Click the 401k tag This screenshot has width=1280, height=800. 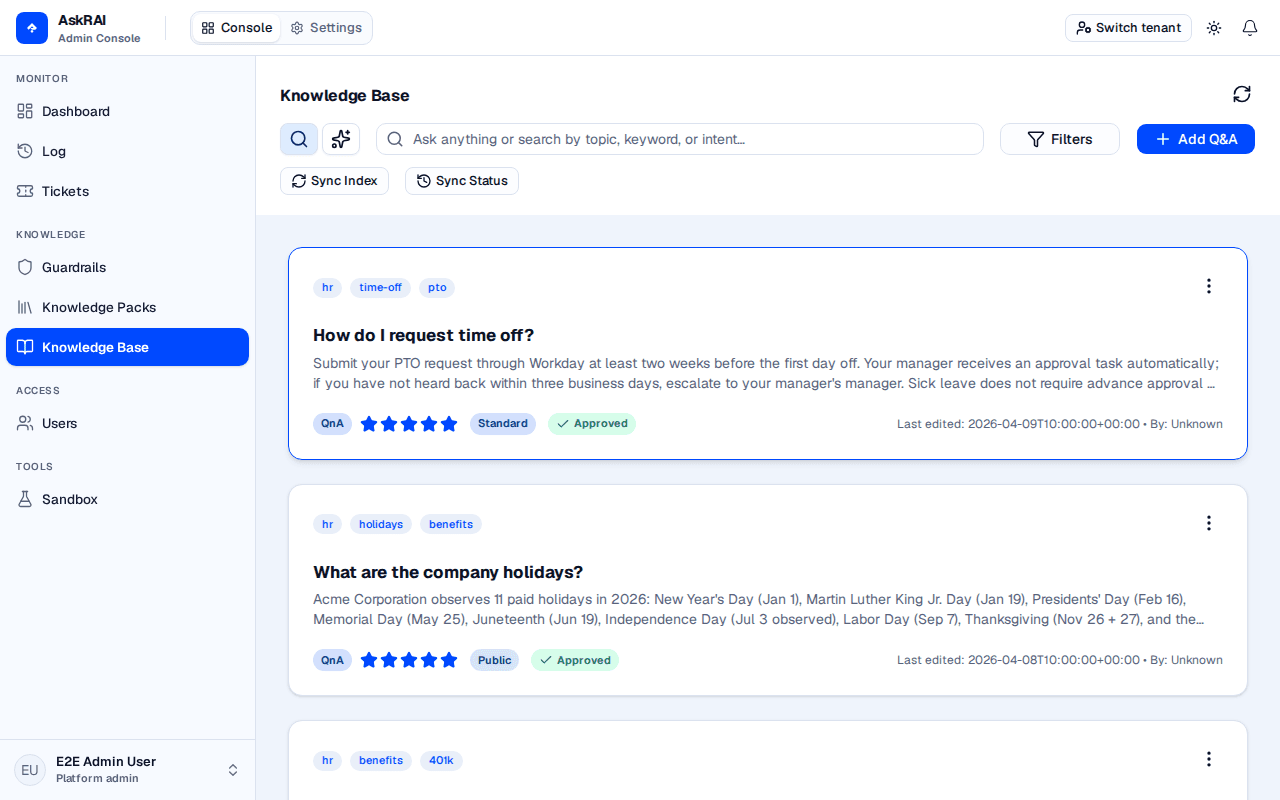tap(441, 760)
